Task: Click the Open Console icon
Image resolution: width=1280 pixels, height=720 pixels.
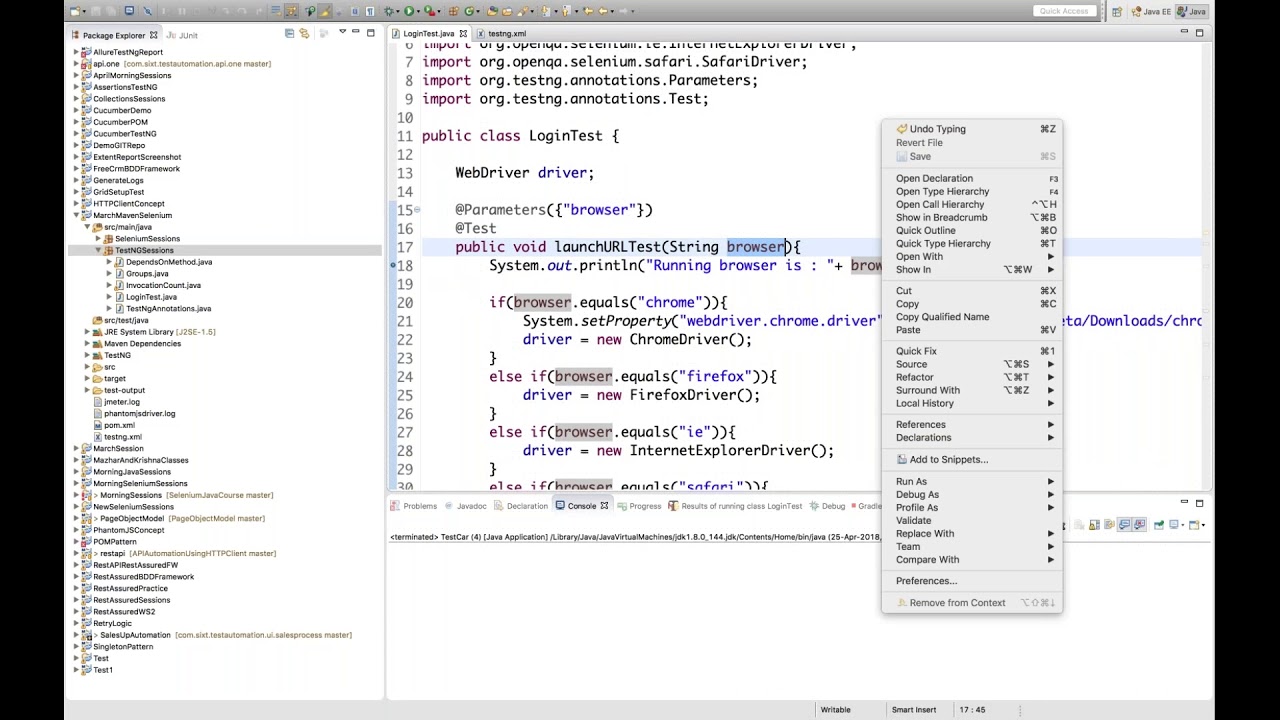Action: (x=1194, y=524)
